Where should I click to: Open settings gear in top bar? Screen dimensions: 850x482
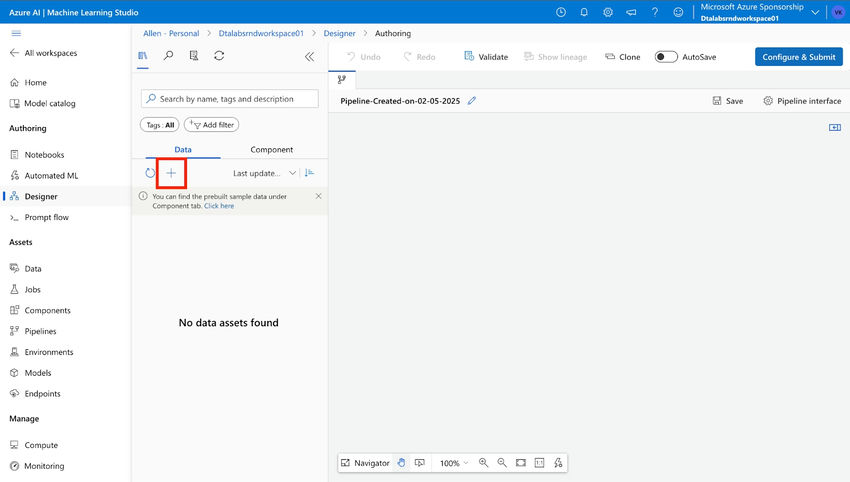[608, 12]
